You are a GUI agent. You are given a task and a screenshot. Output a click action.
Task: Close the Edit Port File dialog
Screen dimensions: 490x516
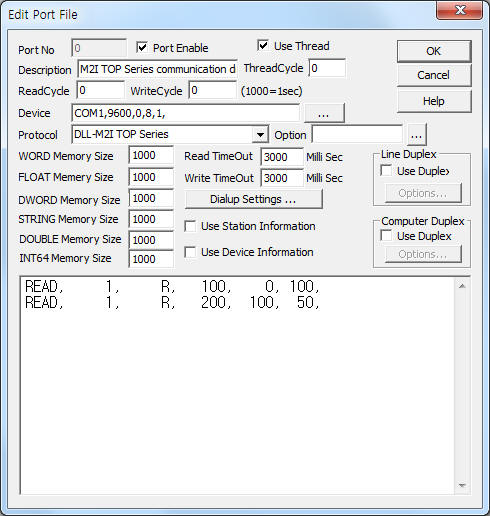click(460, 10)
